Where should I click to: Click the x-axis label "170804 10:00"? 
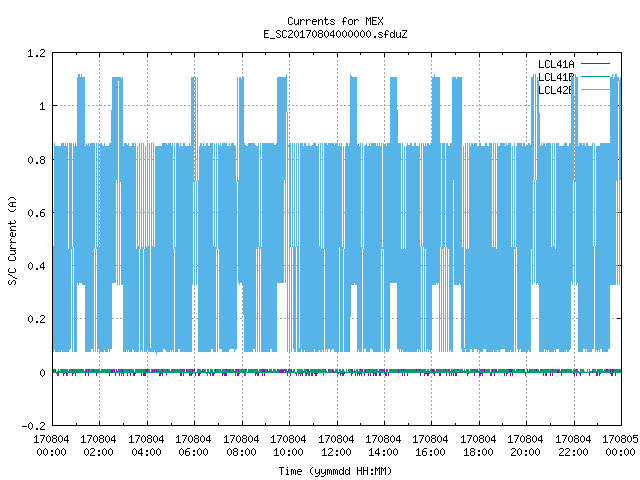point(288,446)
